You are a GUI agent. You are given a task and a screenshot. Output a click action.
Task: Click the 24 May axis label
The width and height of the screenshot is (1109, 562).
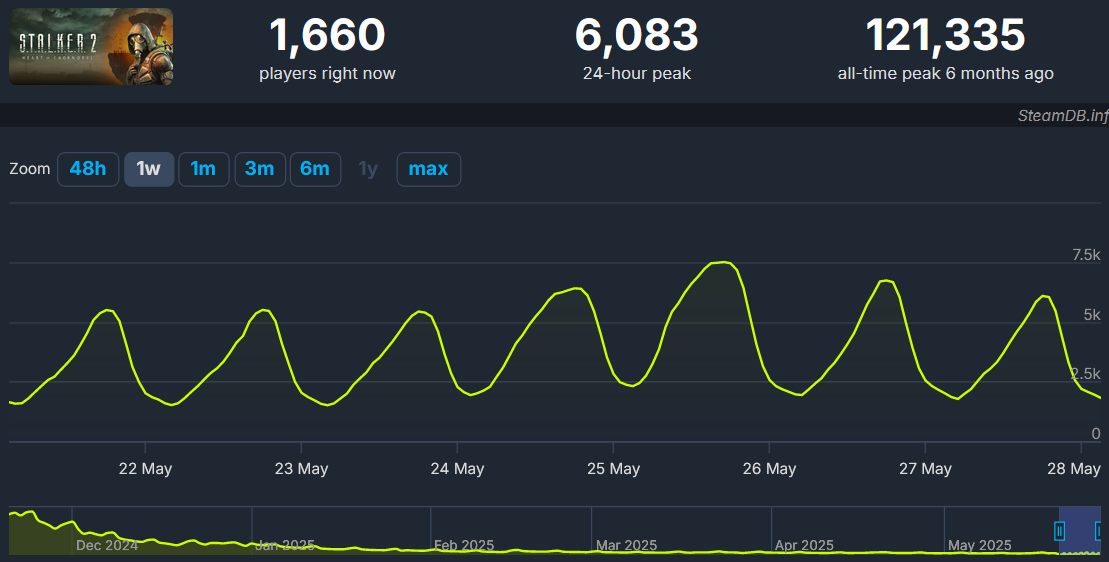(x=457, y=469)
